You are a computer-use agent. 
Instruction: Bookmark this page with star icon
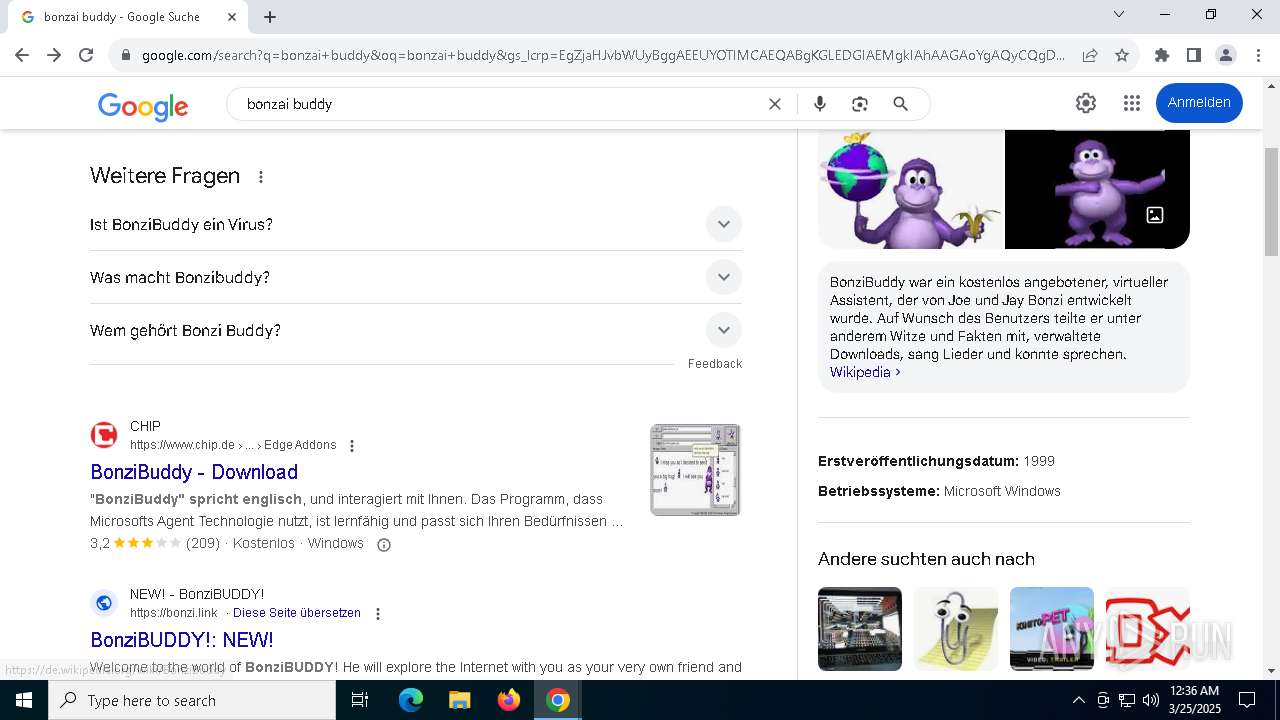coord(1122,55)
